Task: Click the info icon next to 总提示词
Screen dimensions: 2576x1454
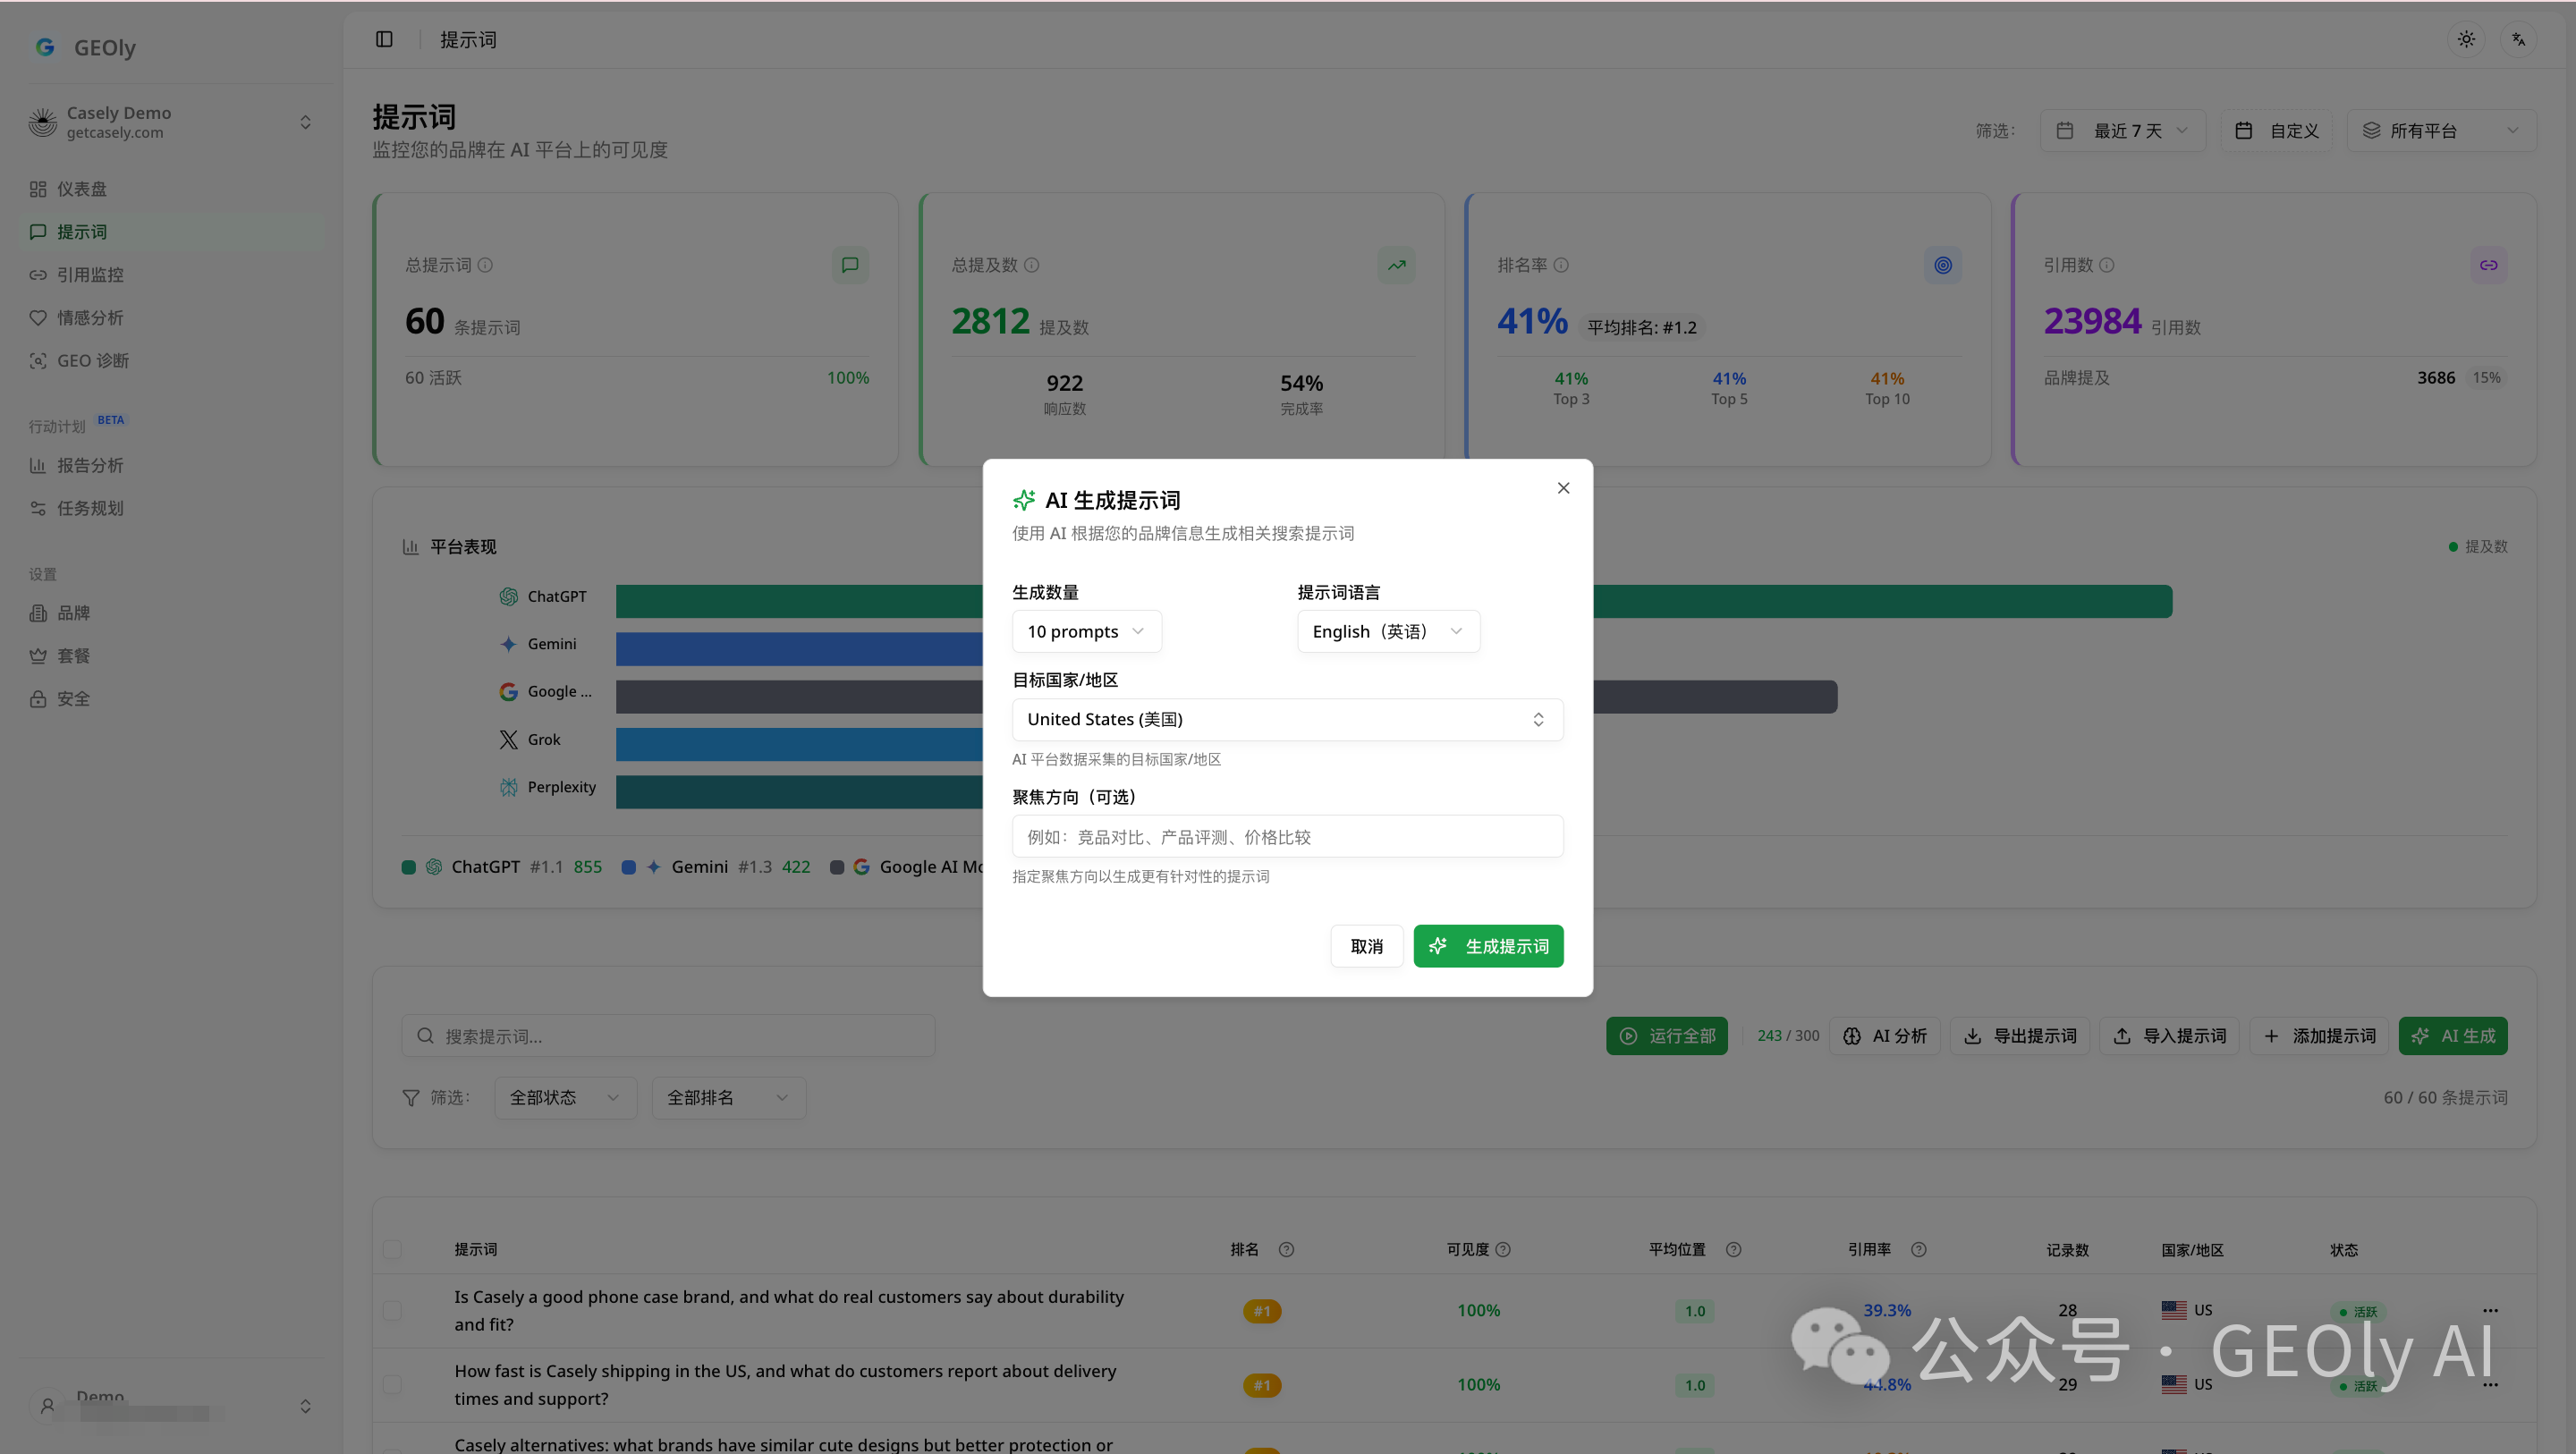Action: click(x=485, y=265)
